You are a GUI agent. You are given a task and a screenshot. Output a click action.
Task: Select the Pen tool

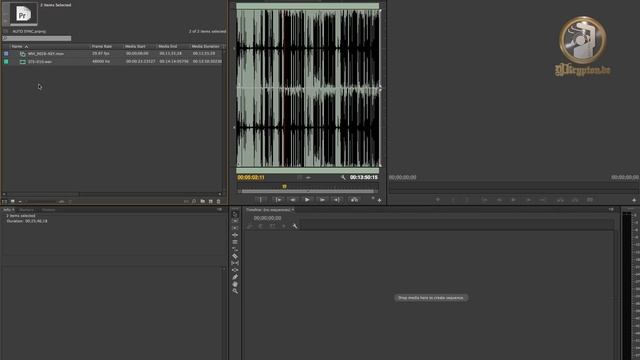click(x=235, y=277)
